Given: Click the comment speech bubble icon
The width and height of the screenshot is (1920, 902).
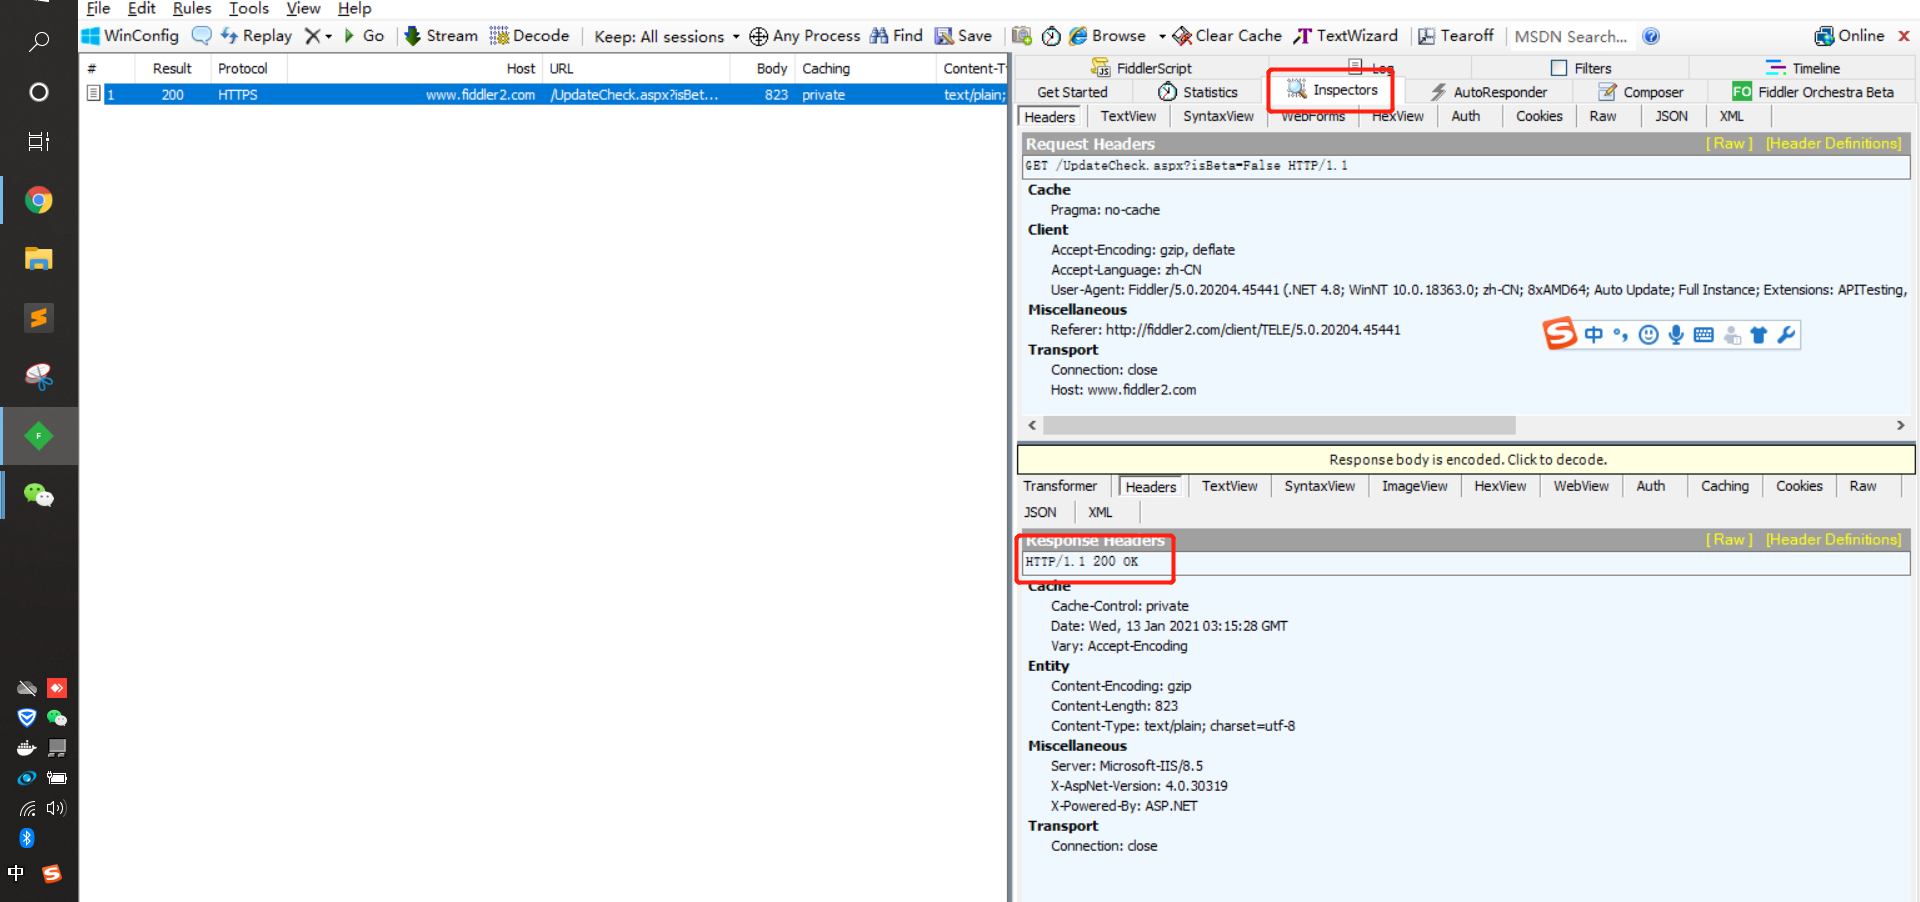Looking at the screenshot, I should (201, 36).
